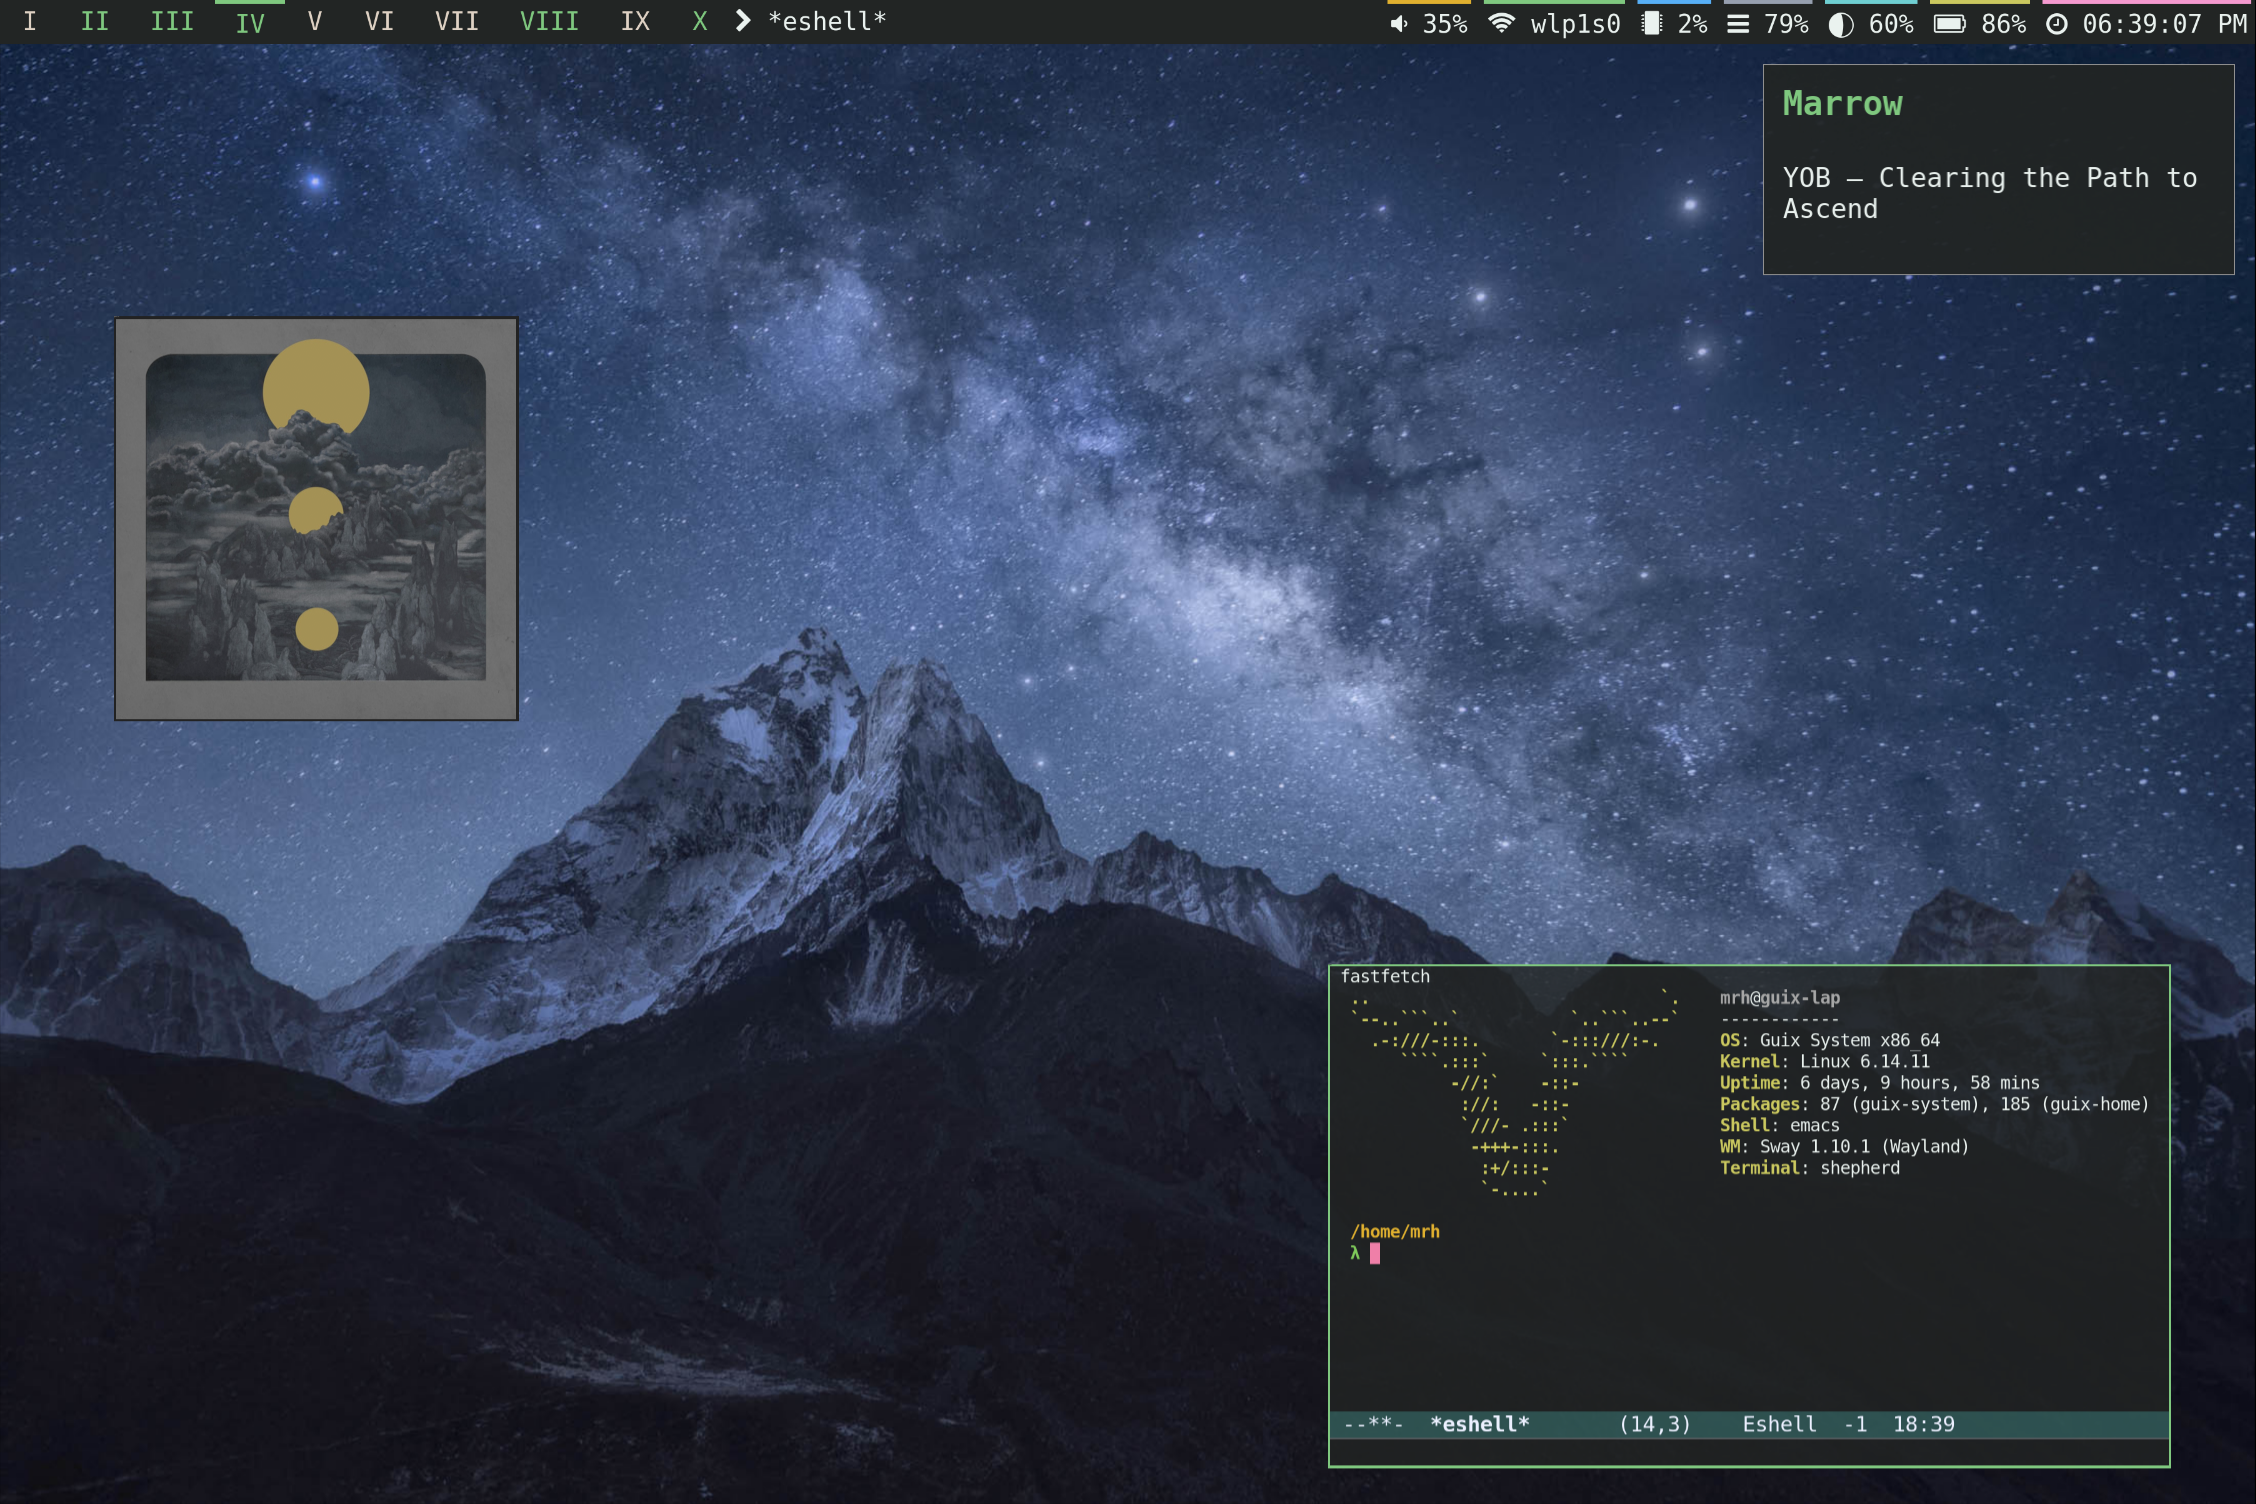This screenshot has width=2256, height=1504.
Task: Select the active workspace IV
Action: pos(250,22)
